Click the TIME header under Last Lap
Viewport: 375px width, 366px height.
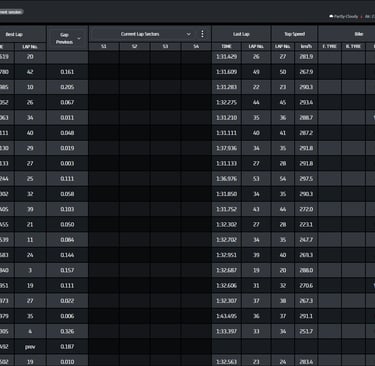pos(227,46)
